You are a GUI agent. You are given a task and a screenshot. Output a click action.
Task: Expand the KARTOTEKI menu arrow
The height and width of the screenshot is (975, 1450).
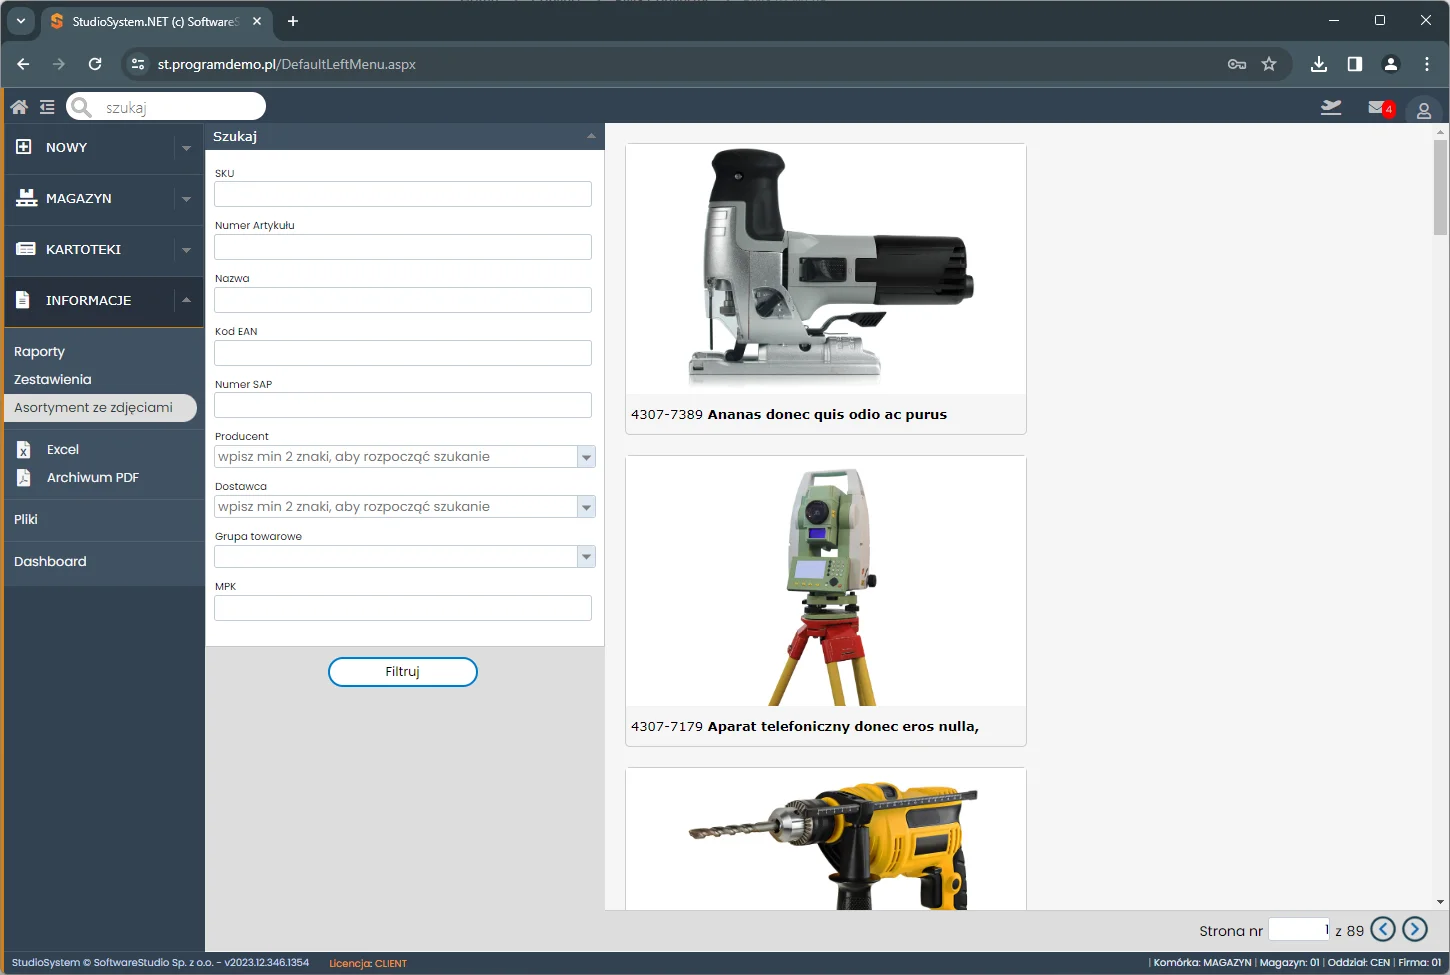(186, 250)
